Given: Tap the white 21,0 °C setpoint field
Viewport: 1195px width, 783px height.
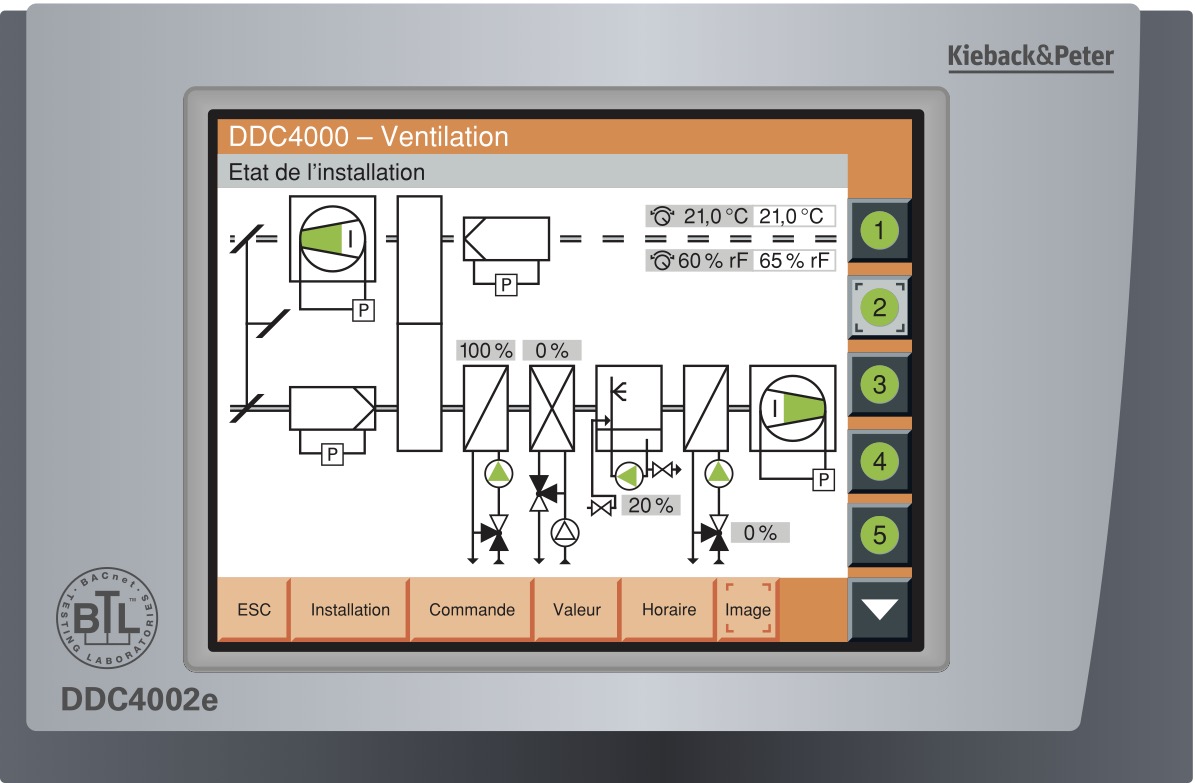Looking at the screenshot, I should click(x=793, y=217).
